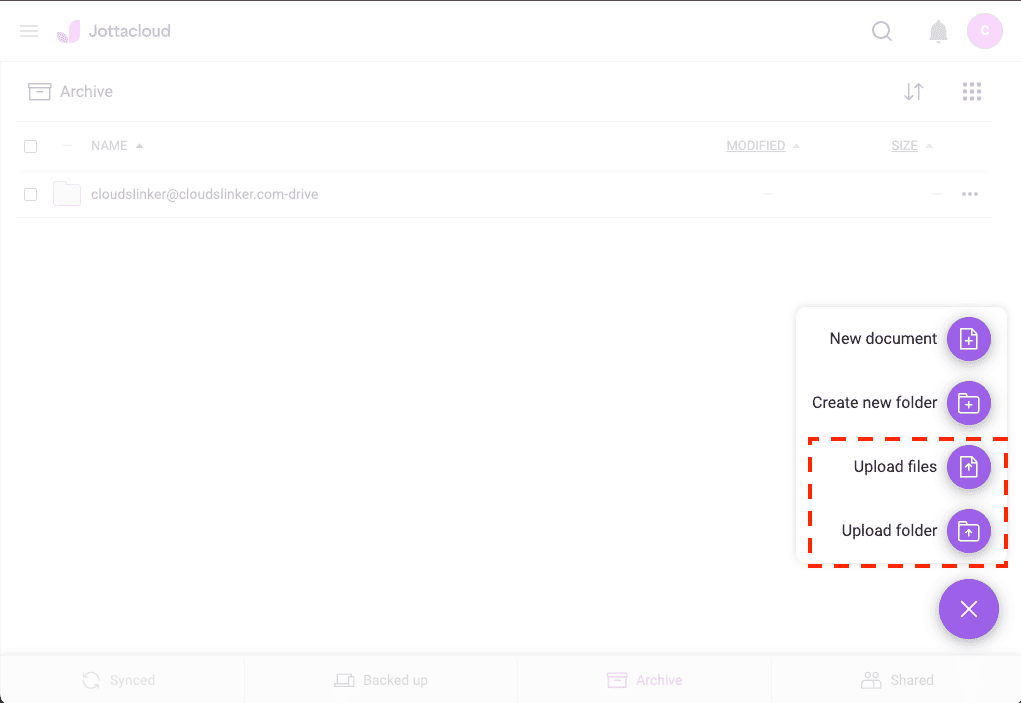1021x703 pixels.
Task: Switch to the Synced tab
Action: [119, 680]
